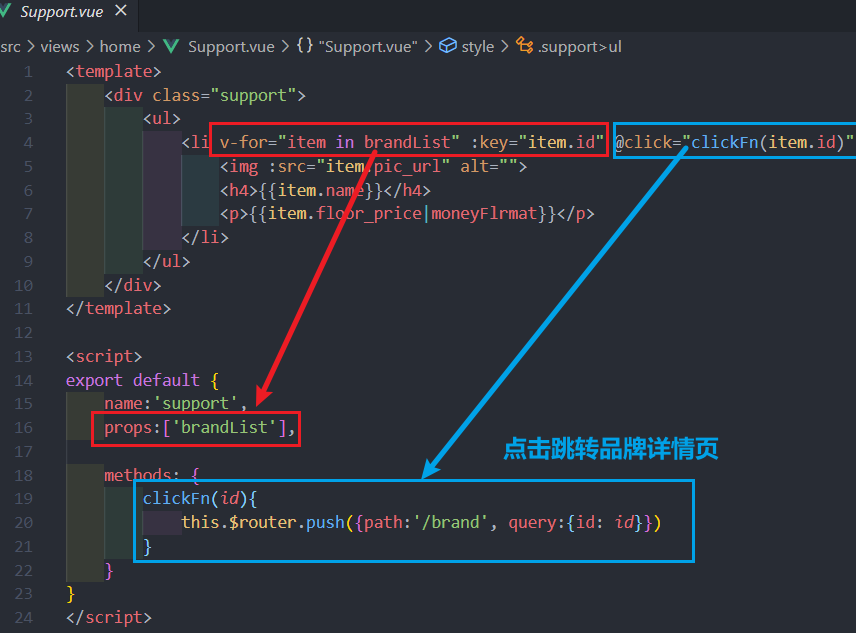Click the :src="item.pic_url" attribute
Screen dimensions: 856x633
tap(359, 166)
